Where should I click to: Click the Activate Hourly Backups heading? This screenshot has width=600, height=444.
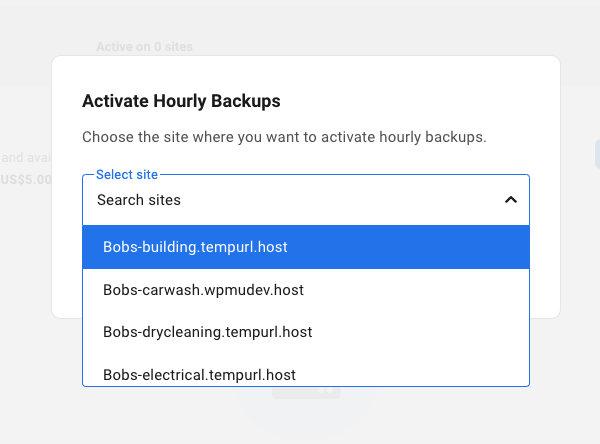(x=181, y=101)
